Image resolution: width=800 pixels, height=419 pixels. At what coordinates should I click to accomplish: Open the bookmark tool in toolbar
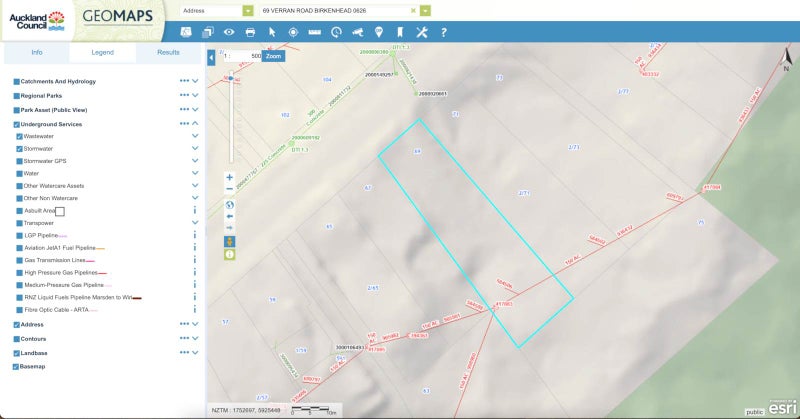400,32
